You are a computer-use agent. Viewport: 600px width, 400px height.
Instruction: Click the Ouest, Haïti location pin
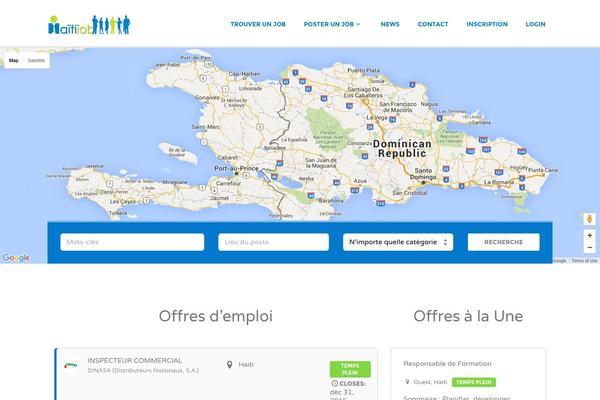407,382
